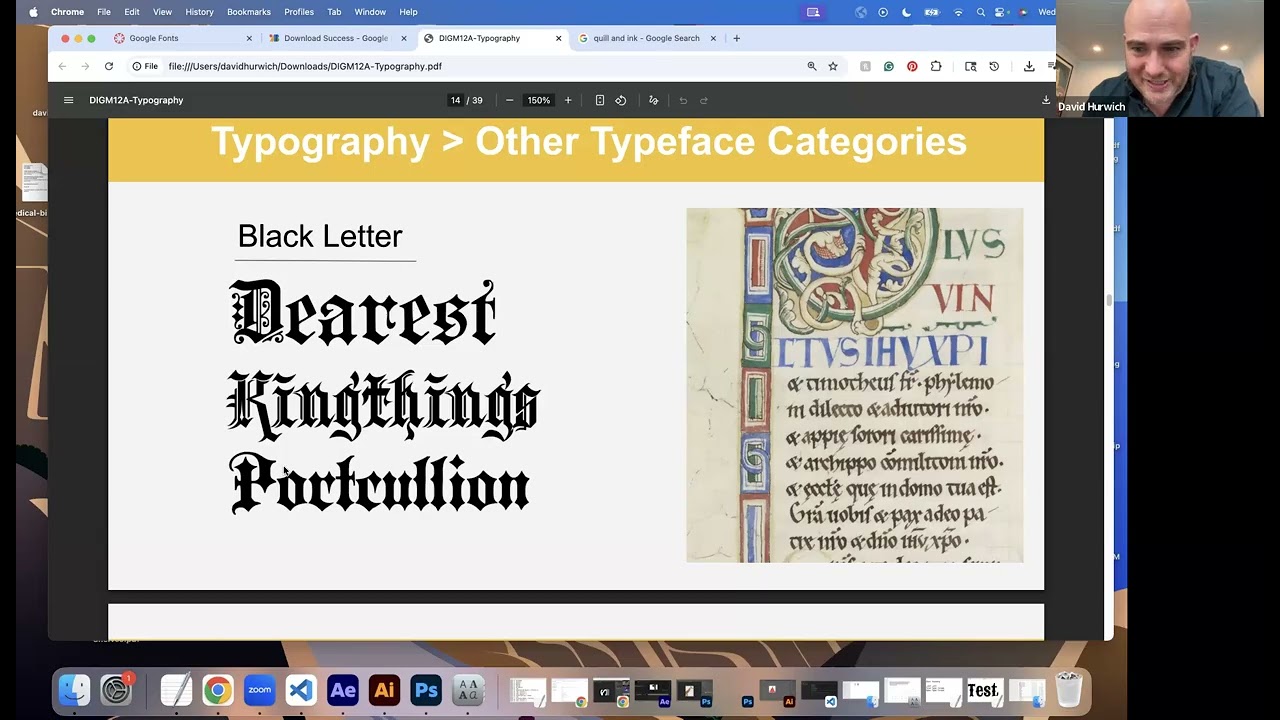Click the fit to page icon
Viewport: 1280px width, 720px height.
click(x=599, y=100)
